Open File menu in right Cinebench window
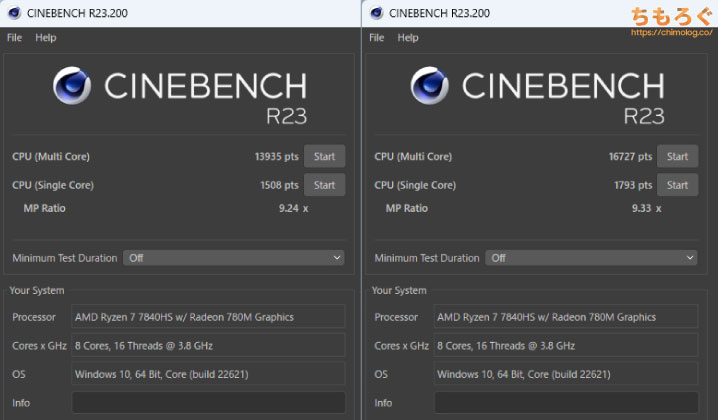The height and width of the screenshot is (420, 718). [376, 38]
